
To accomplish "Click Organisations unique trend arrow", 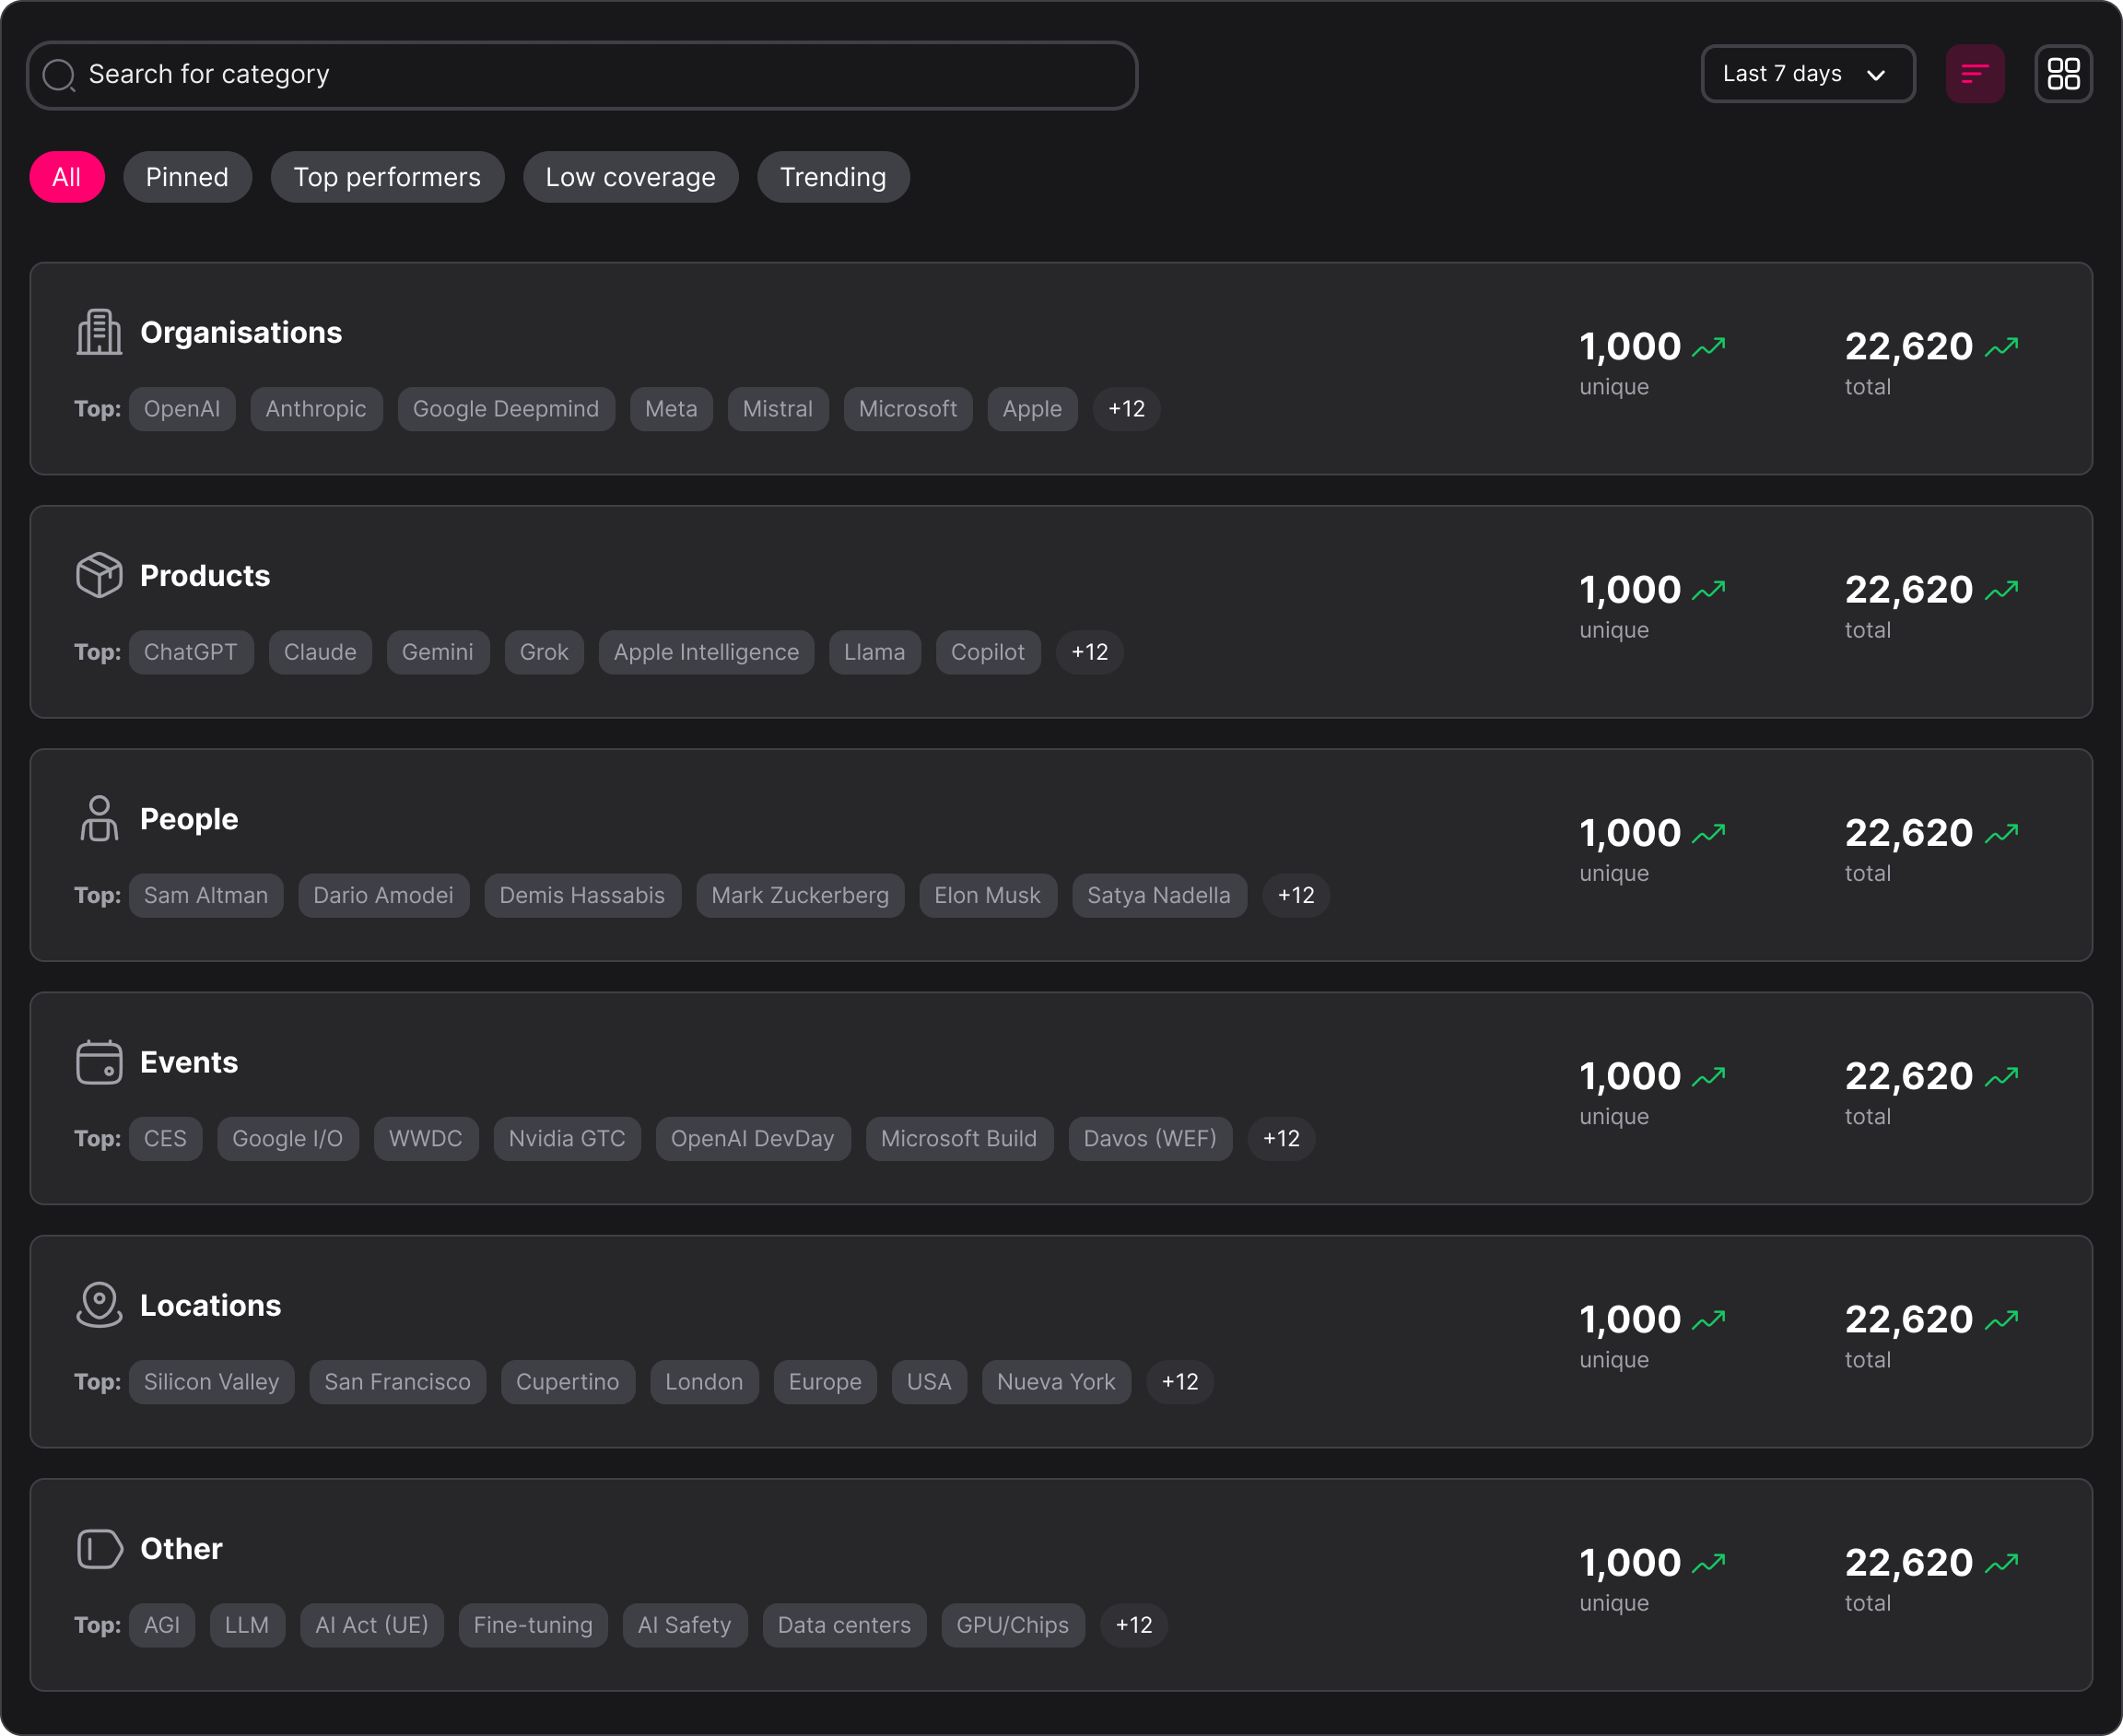I will click(x=1709, y=347).
